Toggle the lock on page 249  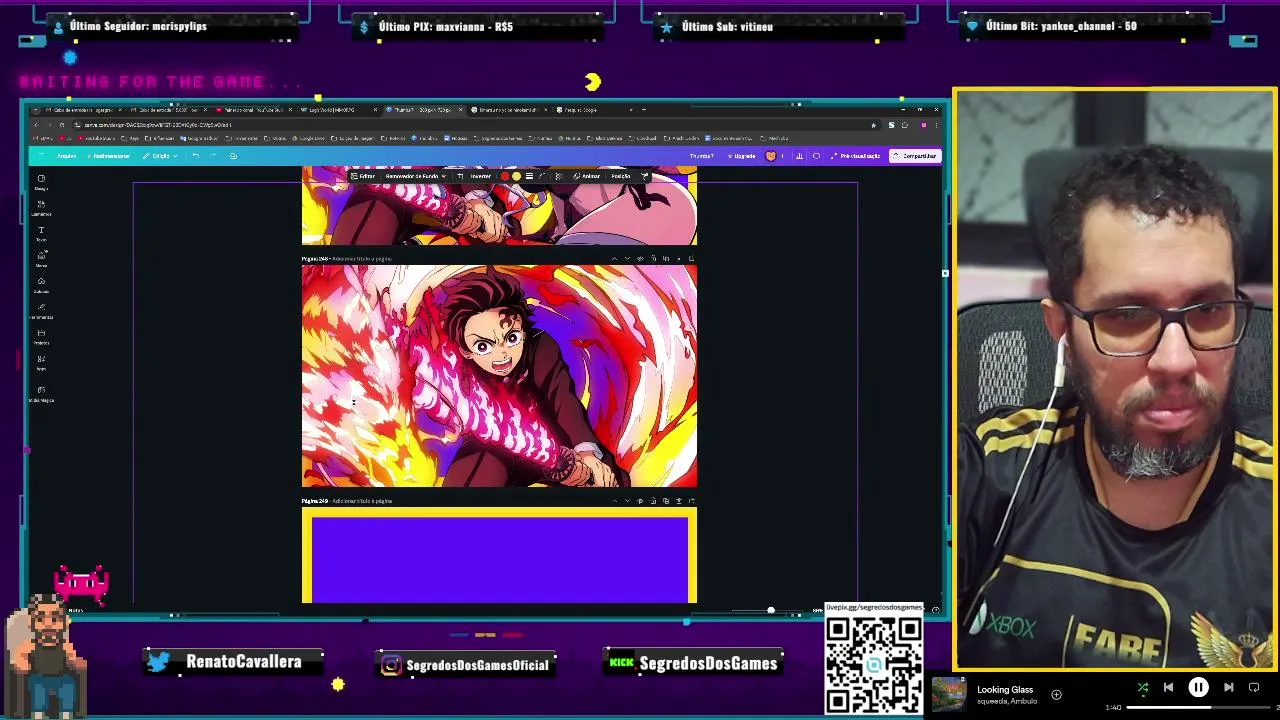pos(653,501)
